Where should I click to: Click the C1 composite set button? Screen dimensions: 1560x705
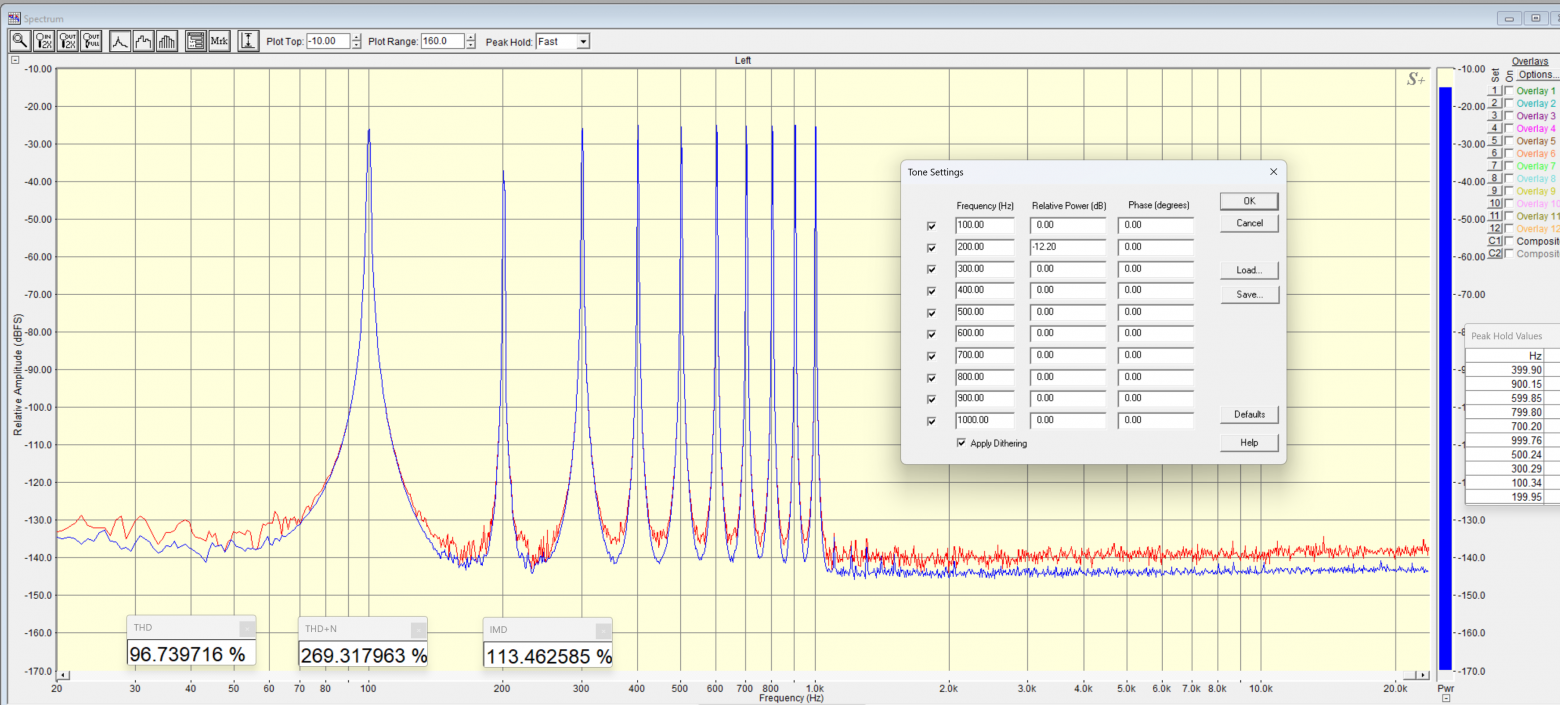coord(1495,241)
